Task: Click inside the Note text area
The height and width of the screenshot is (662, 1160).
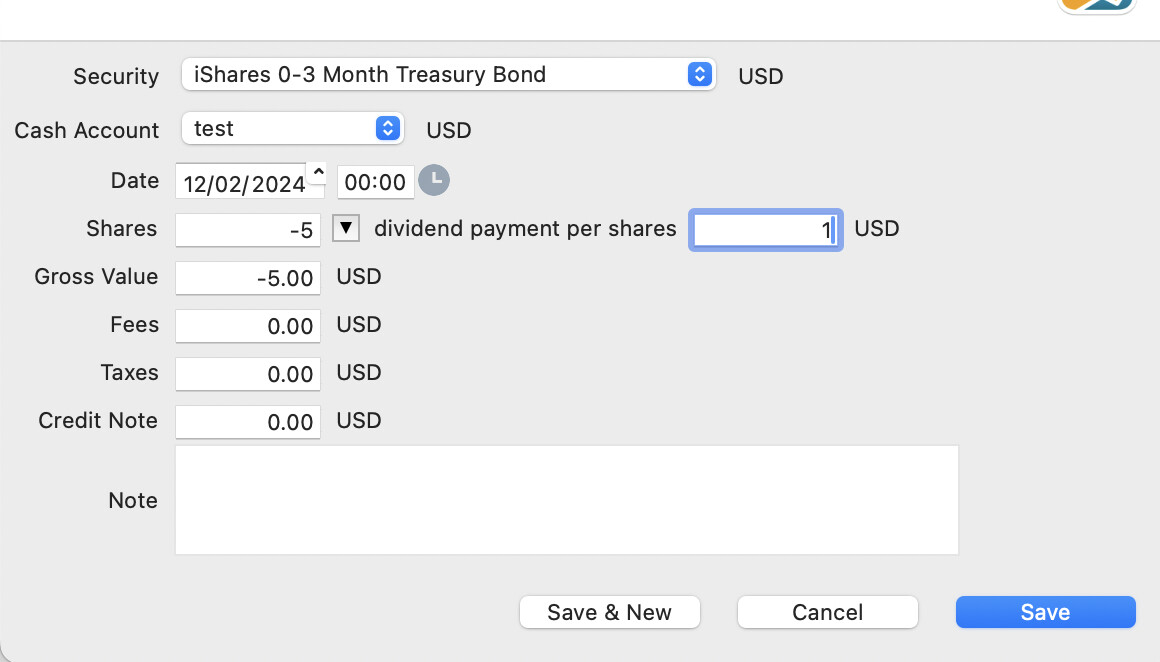Action: 567,500
